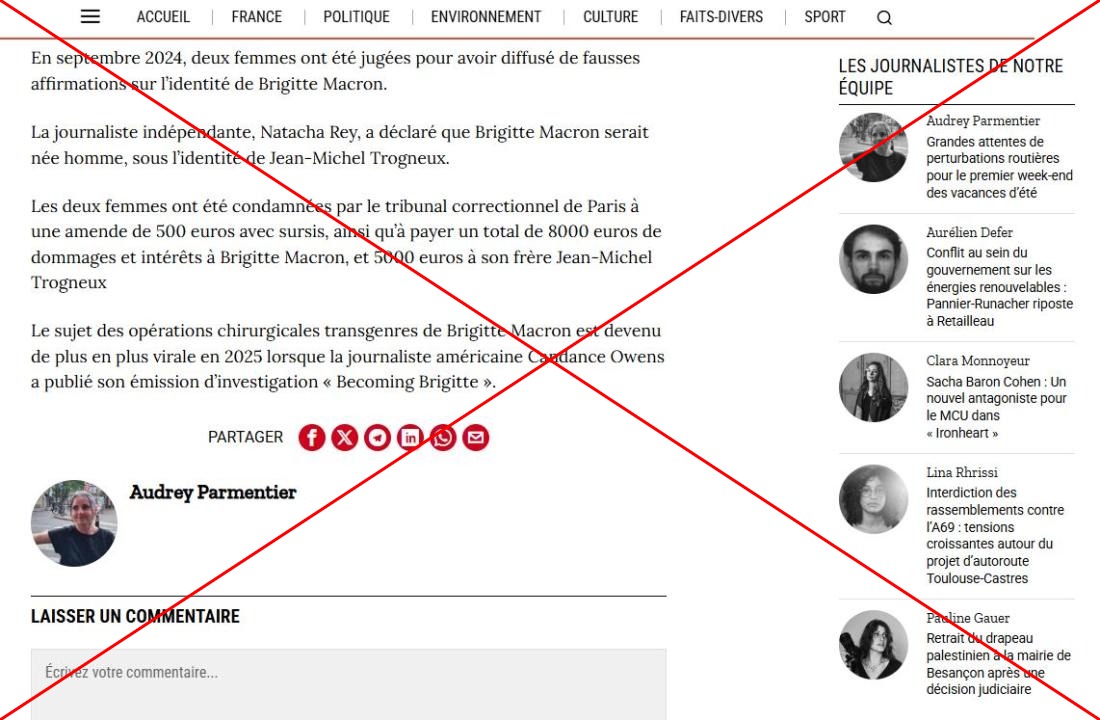Click Aurélien Defer's portrait thumbnail

coord(873,259)
